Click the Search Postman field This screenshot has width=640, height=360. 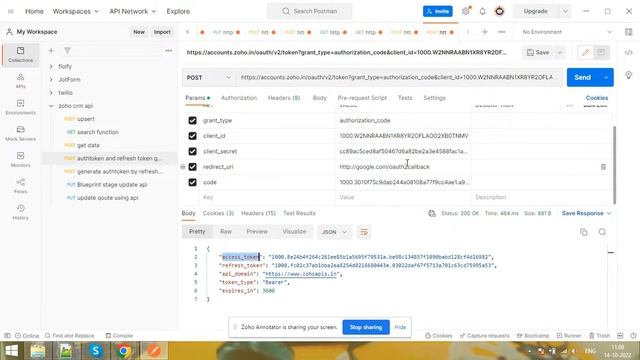[309, 11]
